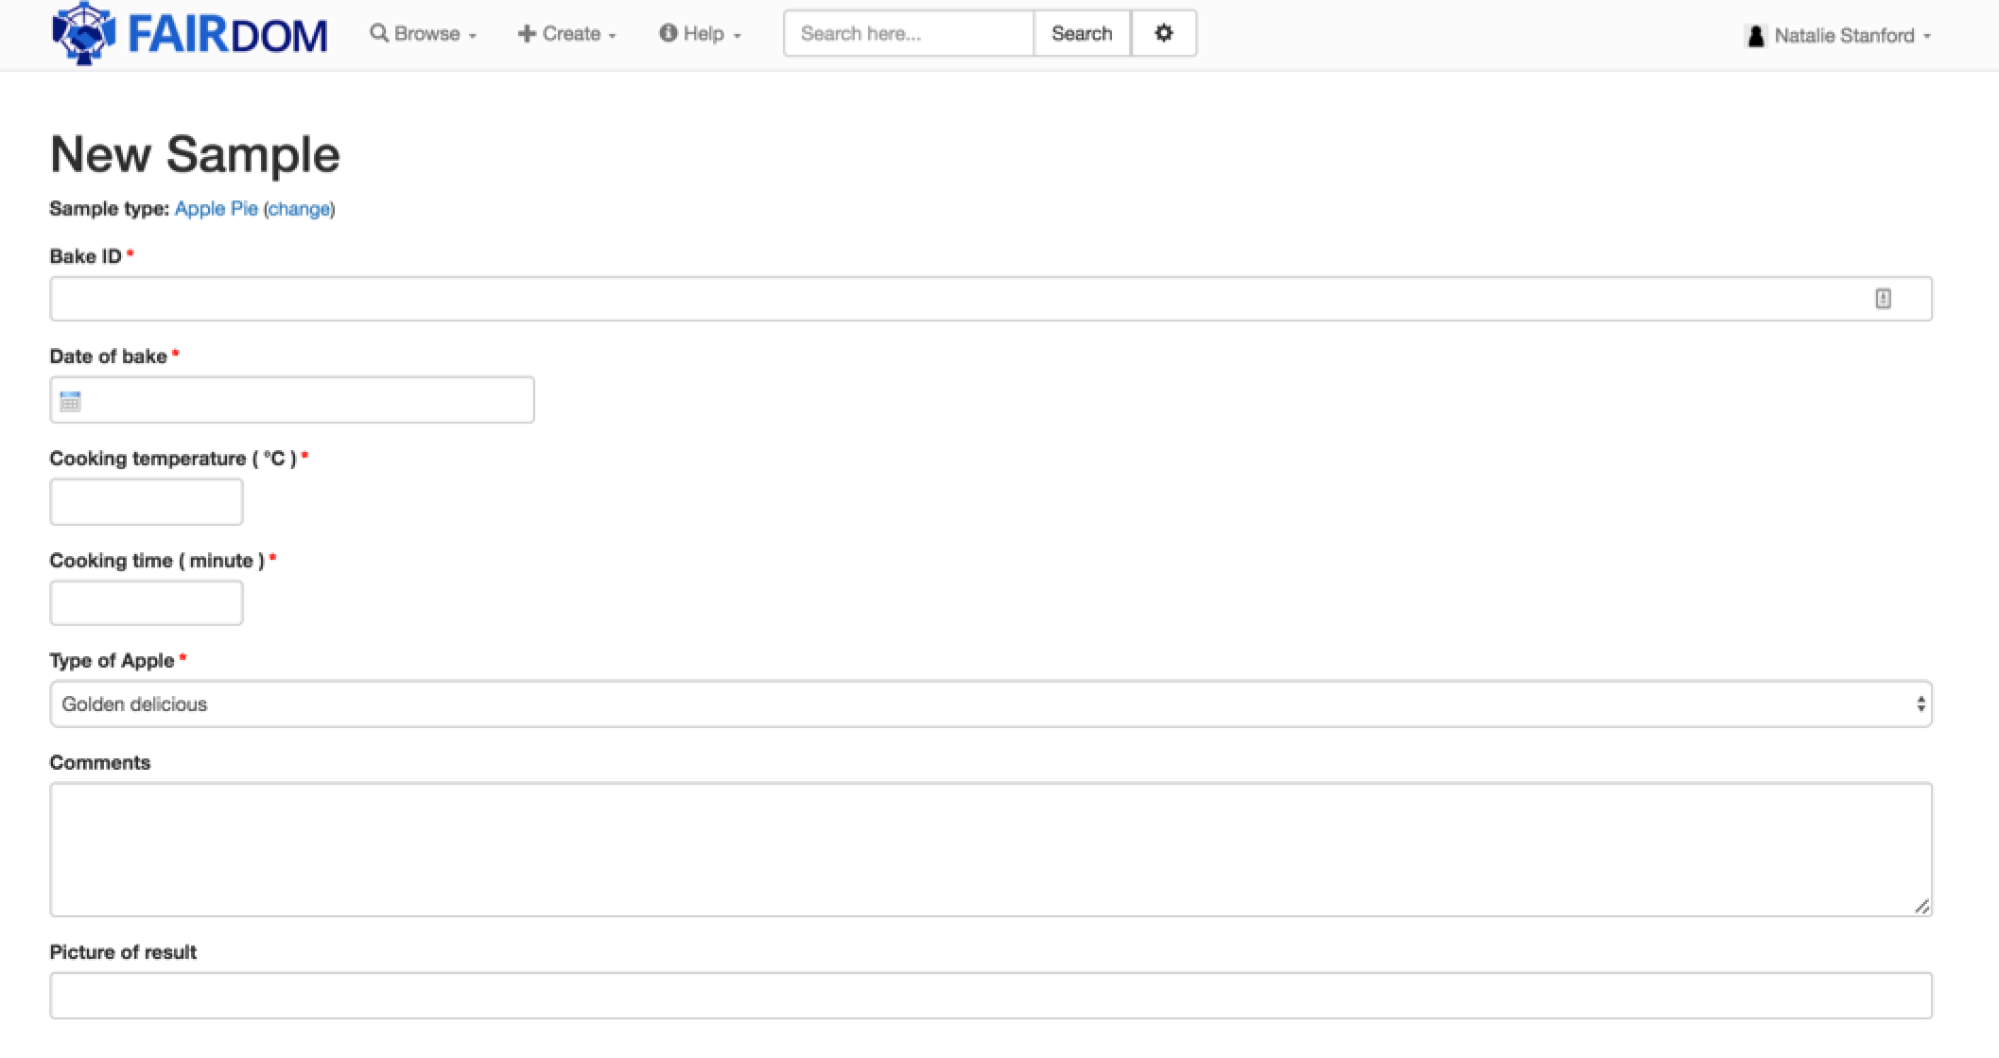The image size is (1999, 1058).
Task: Click inside the Comments text area
Action: (990, 848)
